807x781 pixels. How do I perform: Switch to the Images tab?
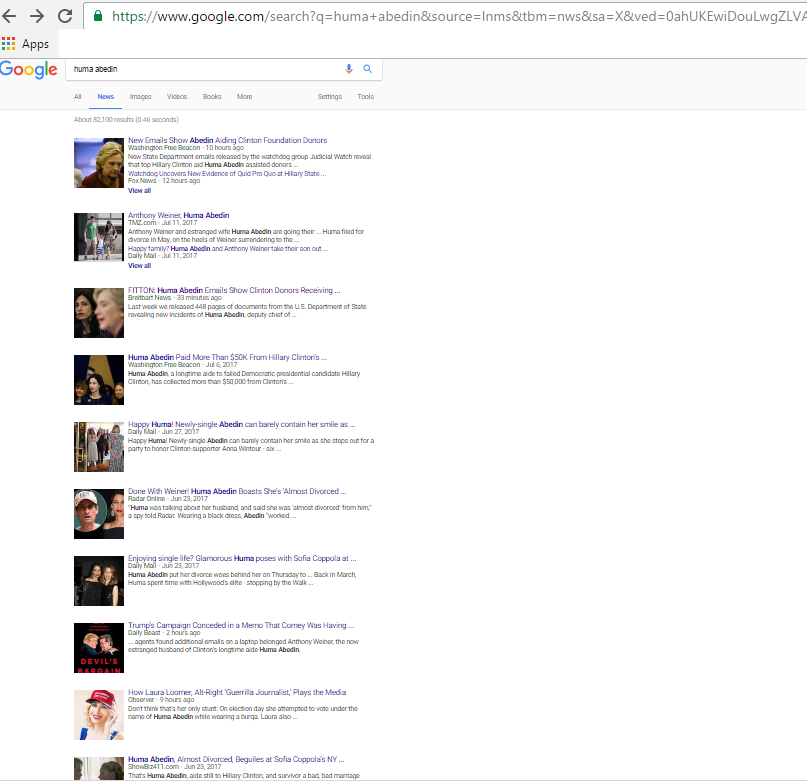[x=140, y=97]
